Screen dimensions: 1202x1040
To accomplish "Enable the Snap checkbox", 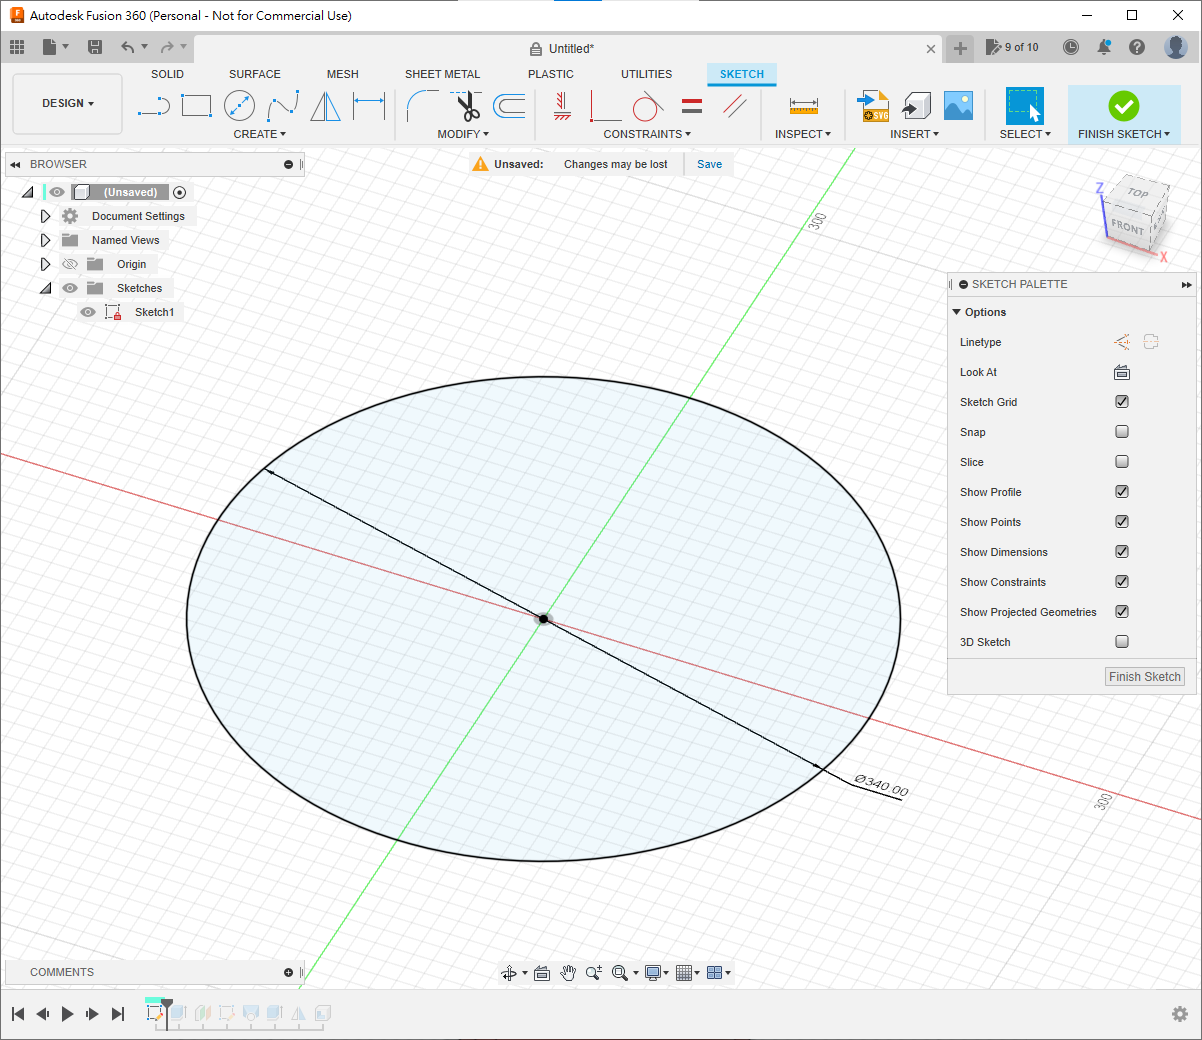I will 1122,432.
